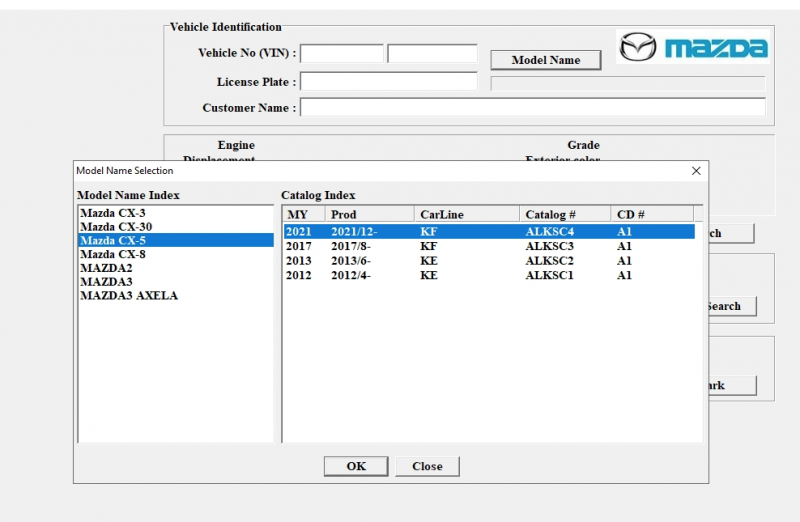Click the A1 CD cell in 2012 row
Viewport: 800px width, 522px height.
624,275
